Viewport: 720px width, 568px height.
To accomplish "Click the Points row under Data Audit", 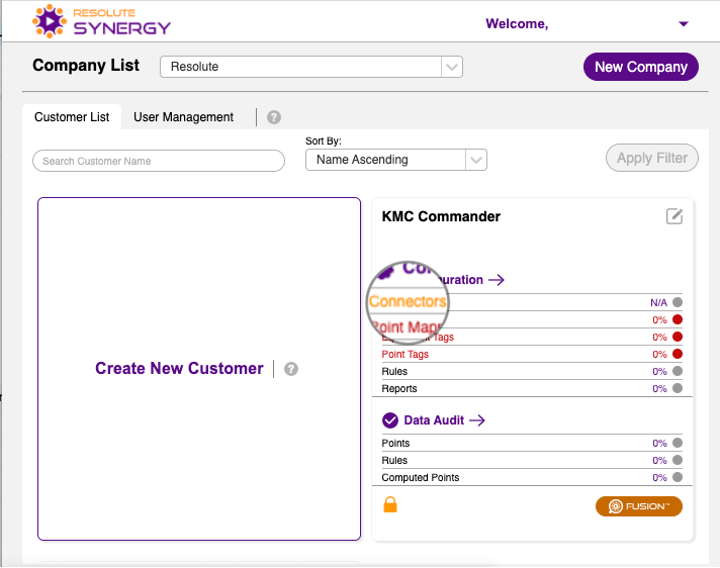I will (x=532, y=443).
